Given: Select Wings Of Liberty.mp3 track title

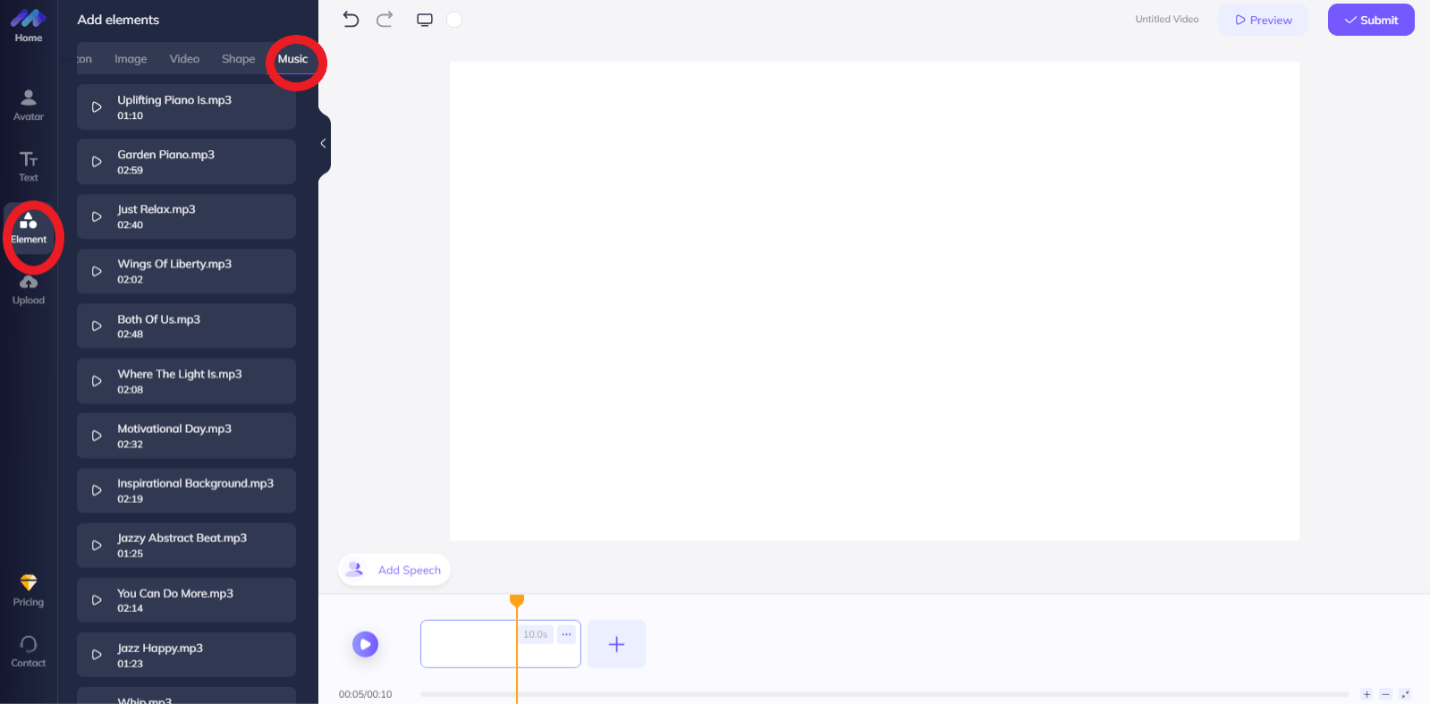Looking at the screenshot, I should point(174,265).
